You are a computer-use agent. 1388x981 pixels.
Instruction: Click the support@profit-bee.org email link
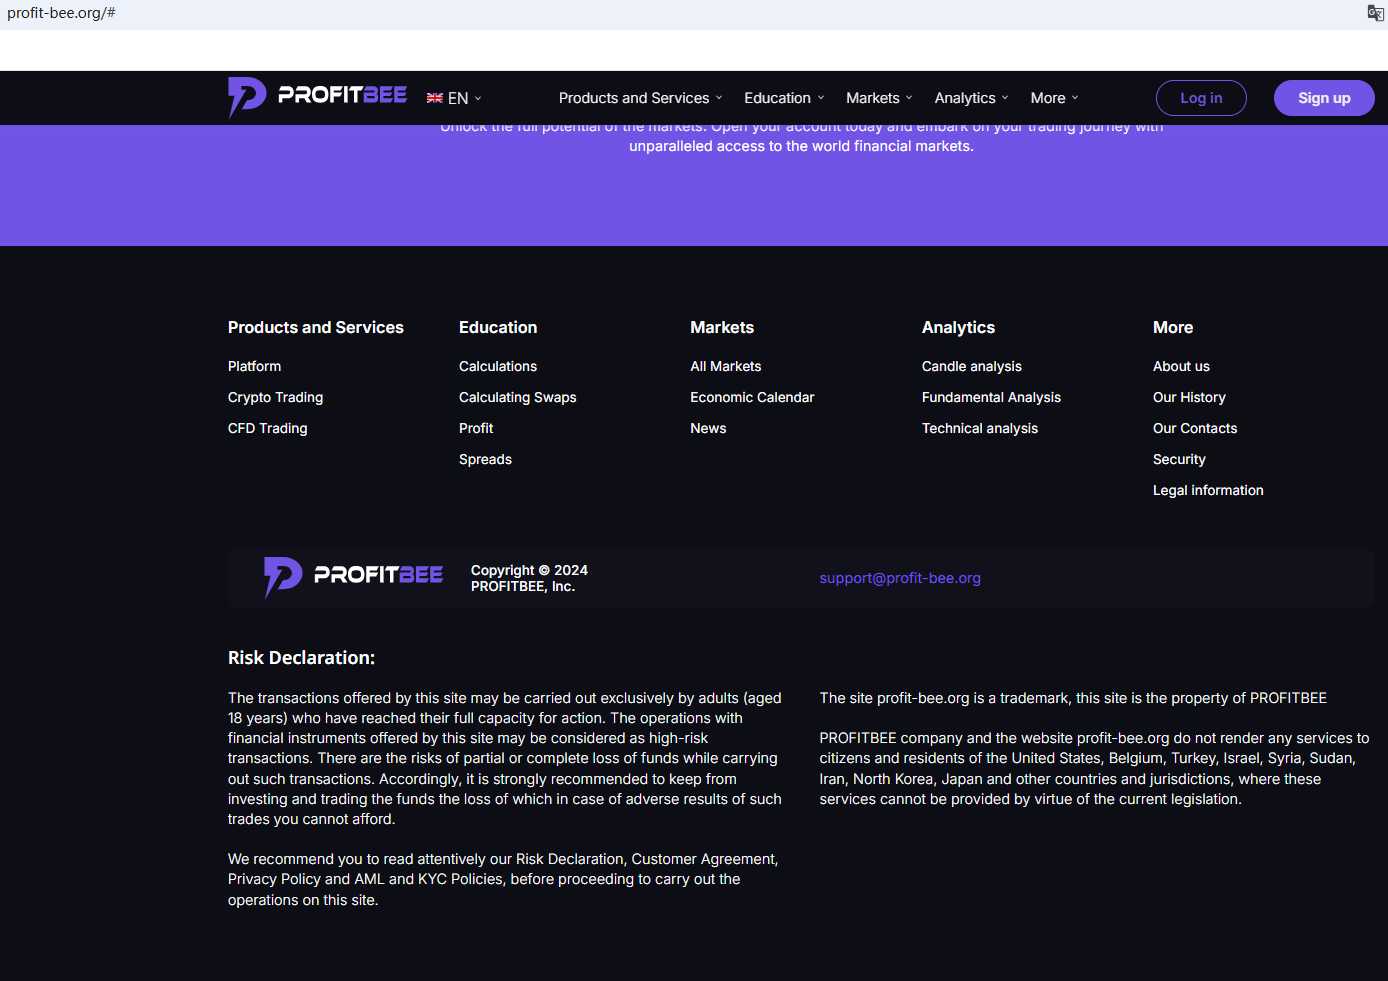click(x=900, y=578)
